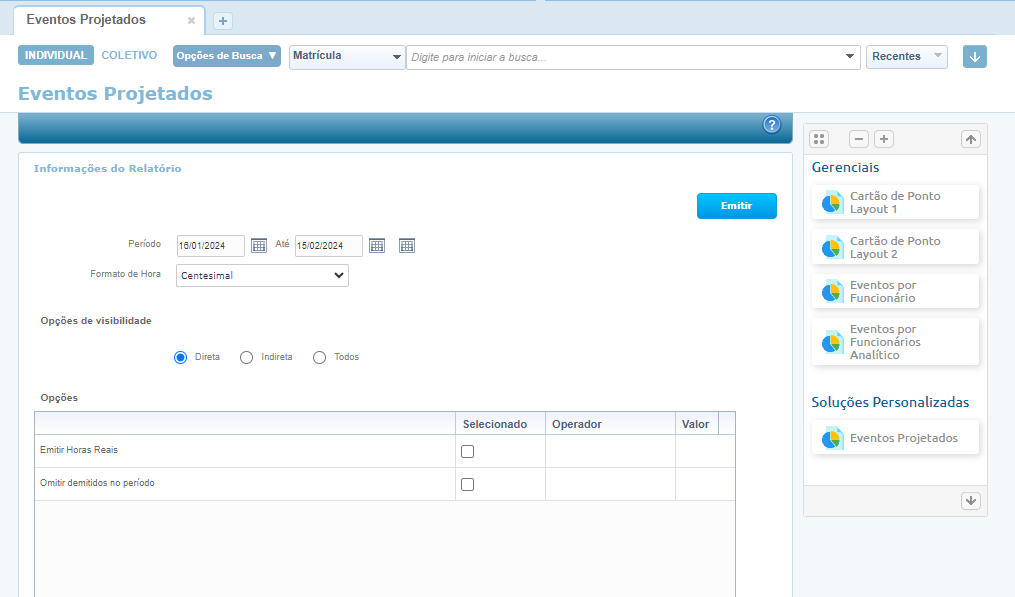The image size is (1015, 597).
Task: Click the blue down arrow next to Recentes
Action: (x=975, y=57)
